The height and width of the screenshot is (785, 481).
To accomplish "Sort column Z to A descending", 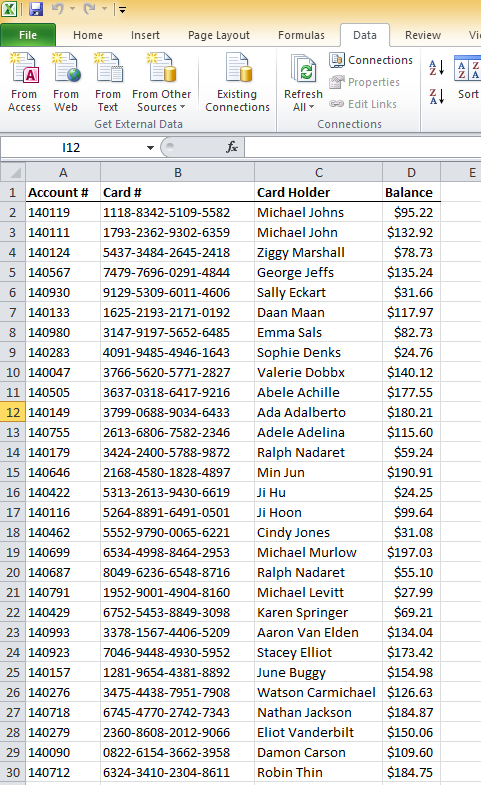I will click(436, 96).
